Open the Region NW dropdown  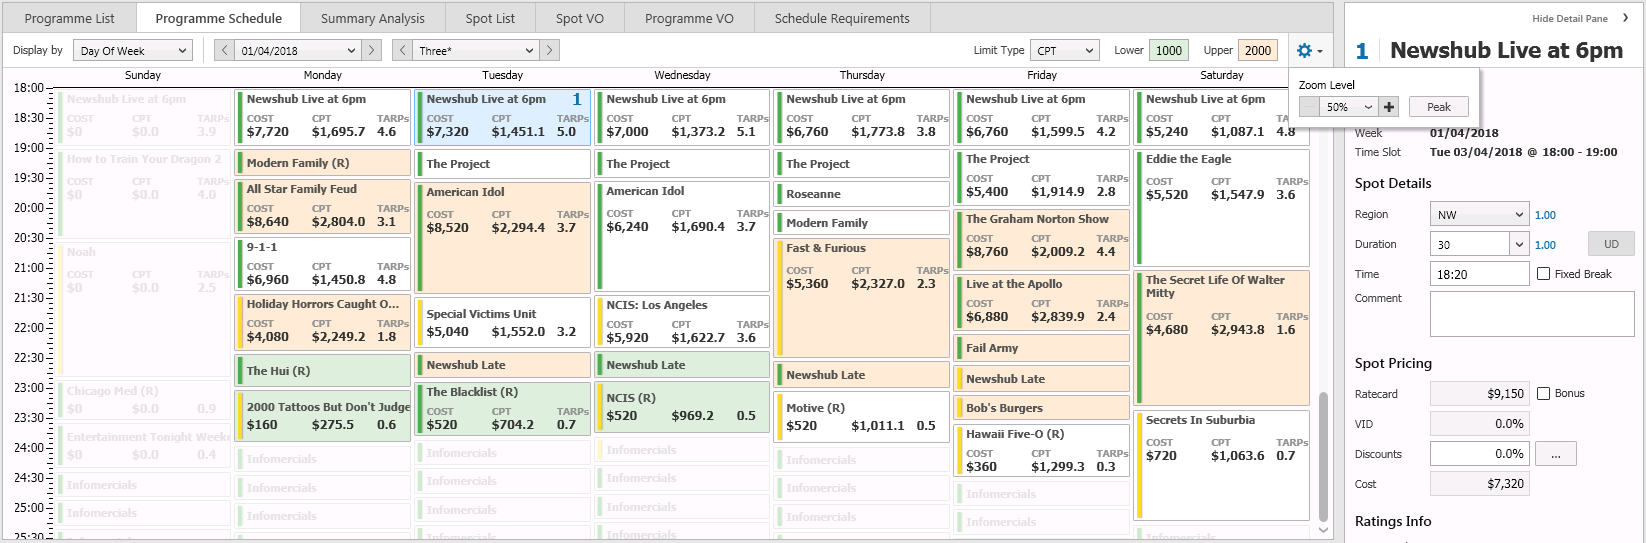[x=1479, y=214]
